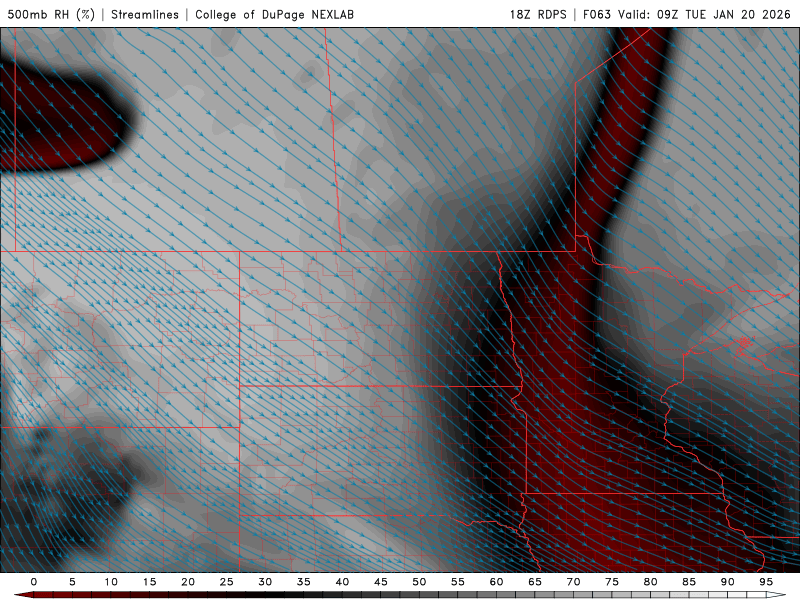800x600 pixels.
Task: Click the "35" color scale label
Action: coord(304,582)
